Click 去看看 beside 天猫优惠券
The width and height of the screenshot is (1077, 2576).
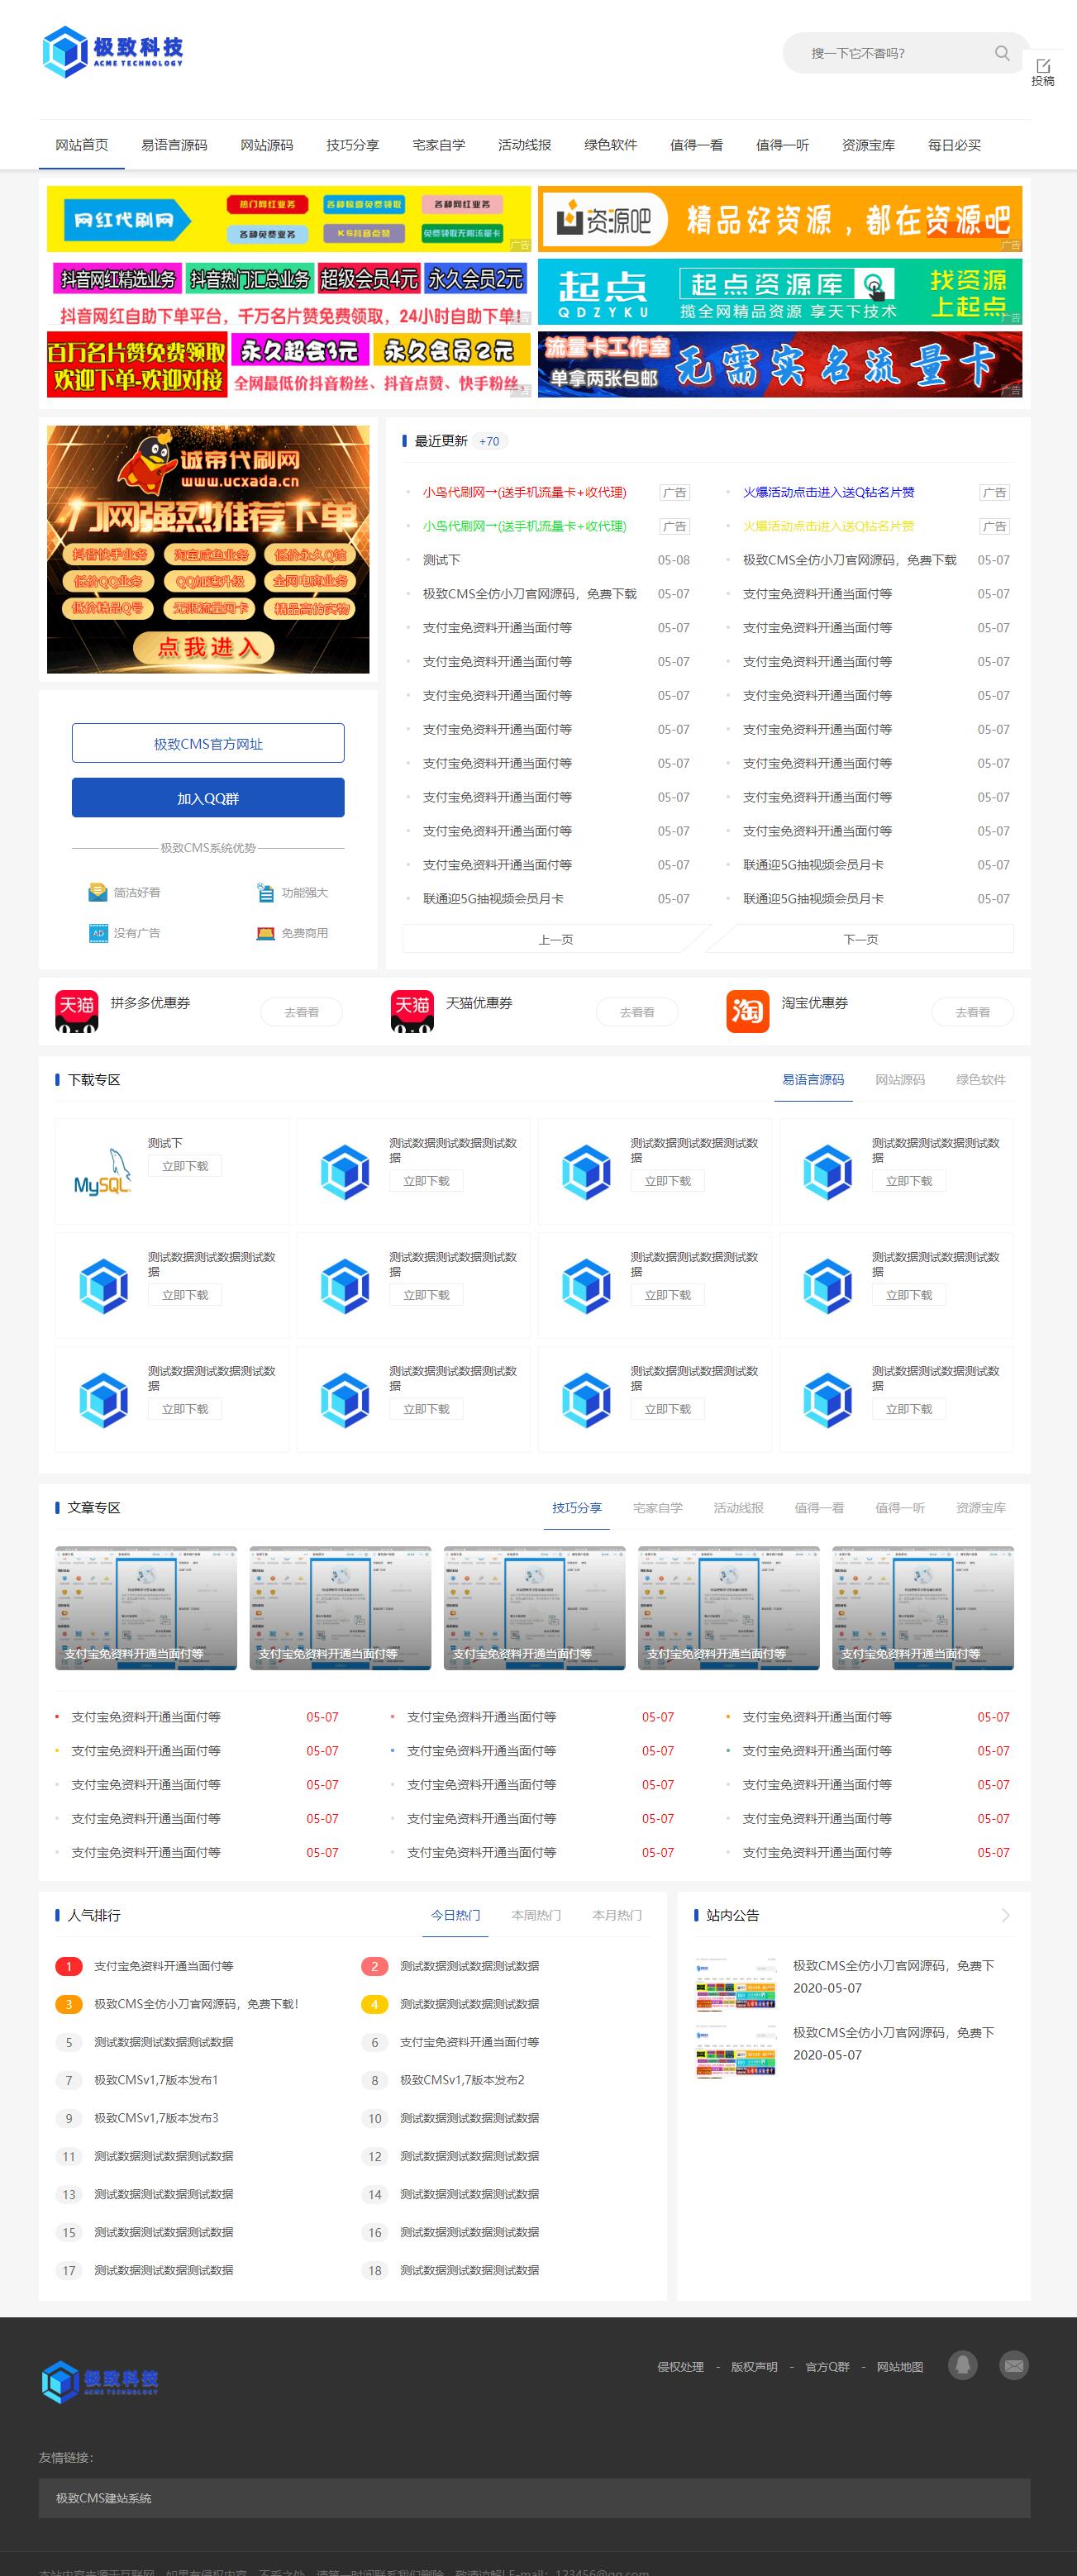[636, 1012]
